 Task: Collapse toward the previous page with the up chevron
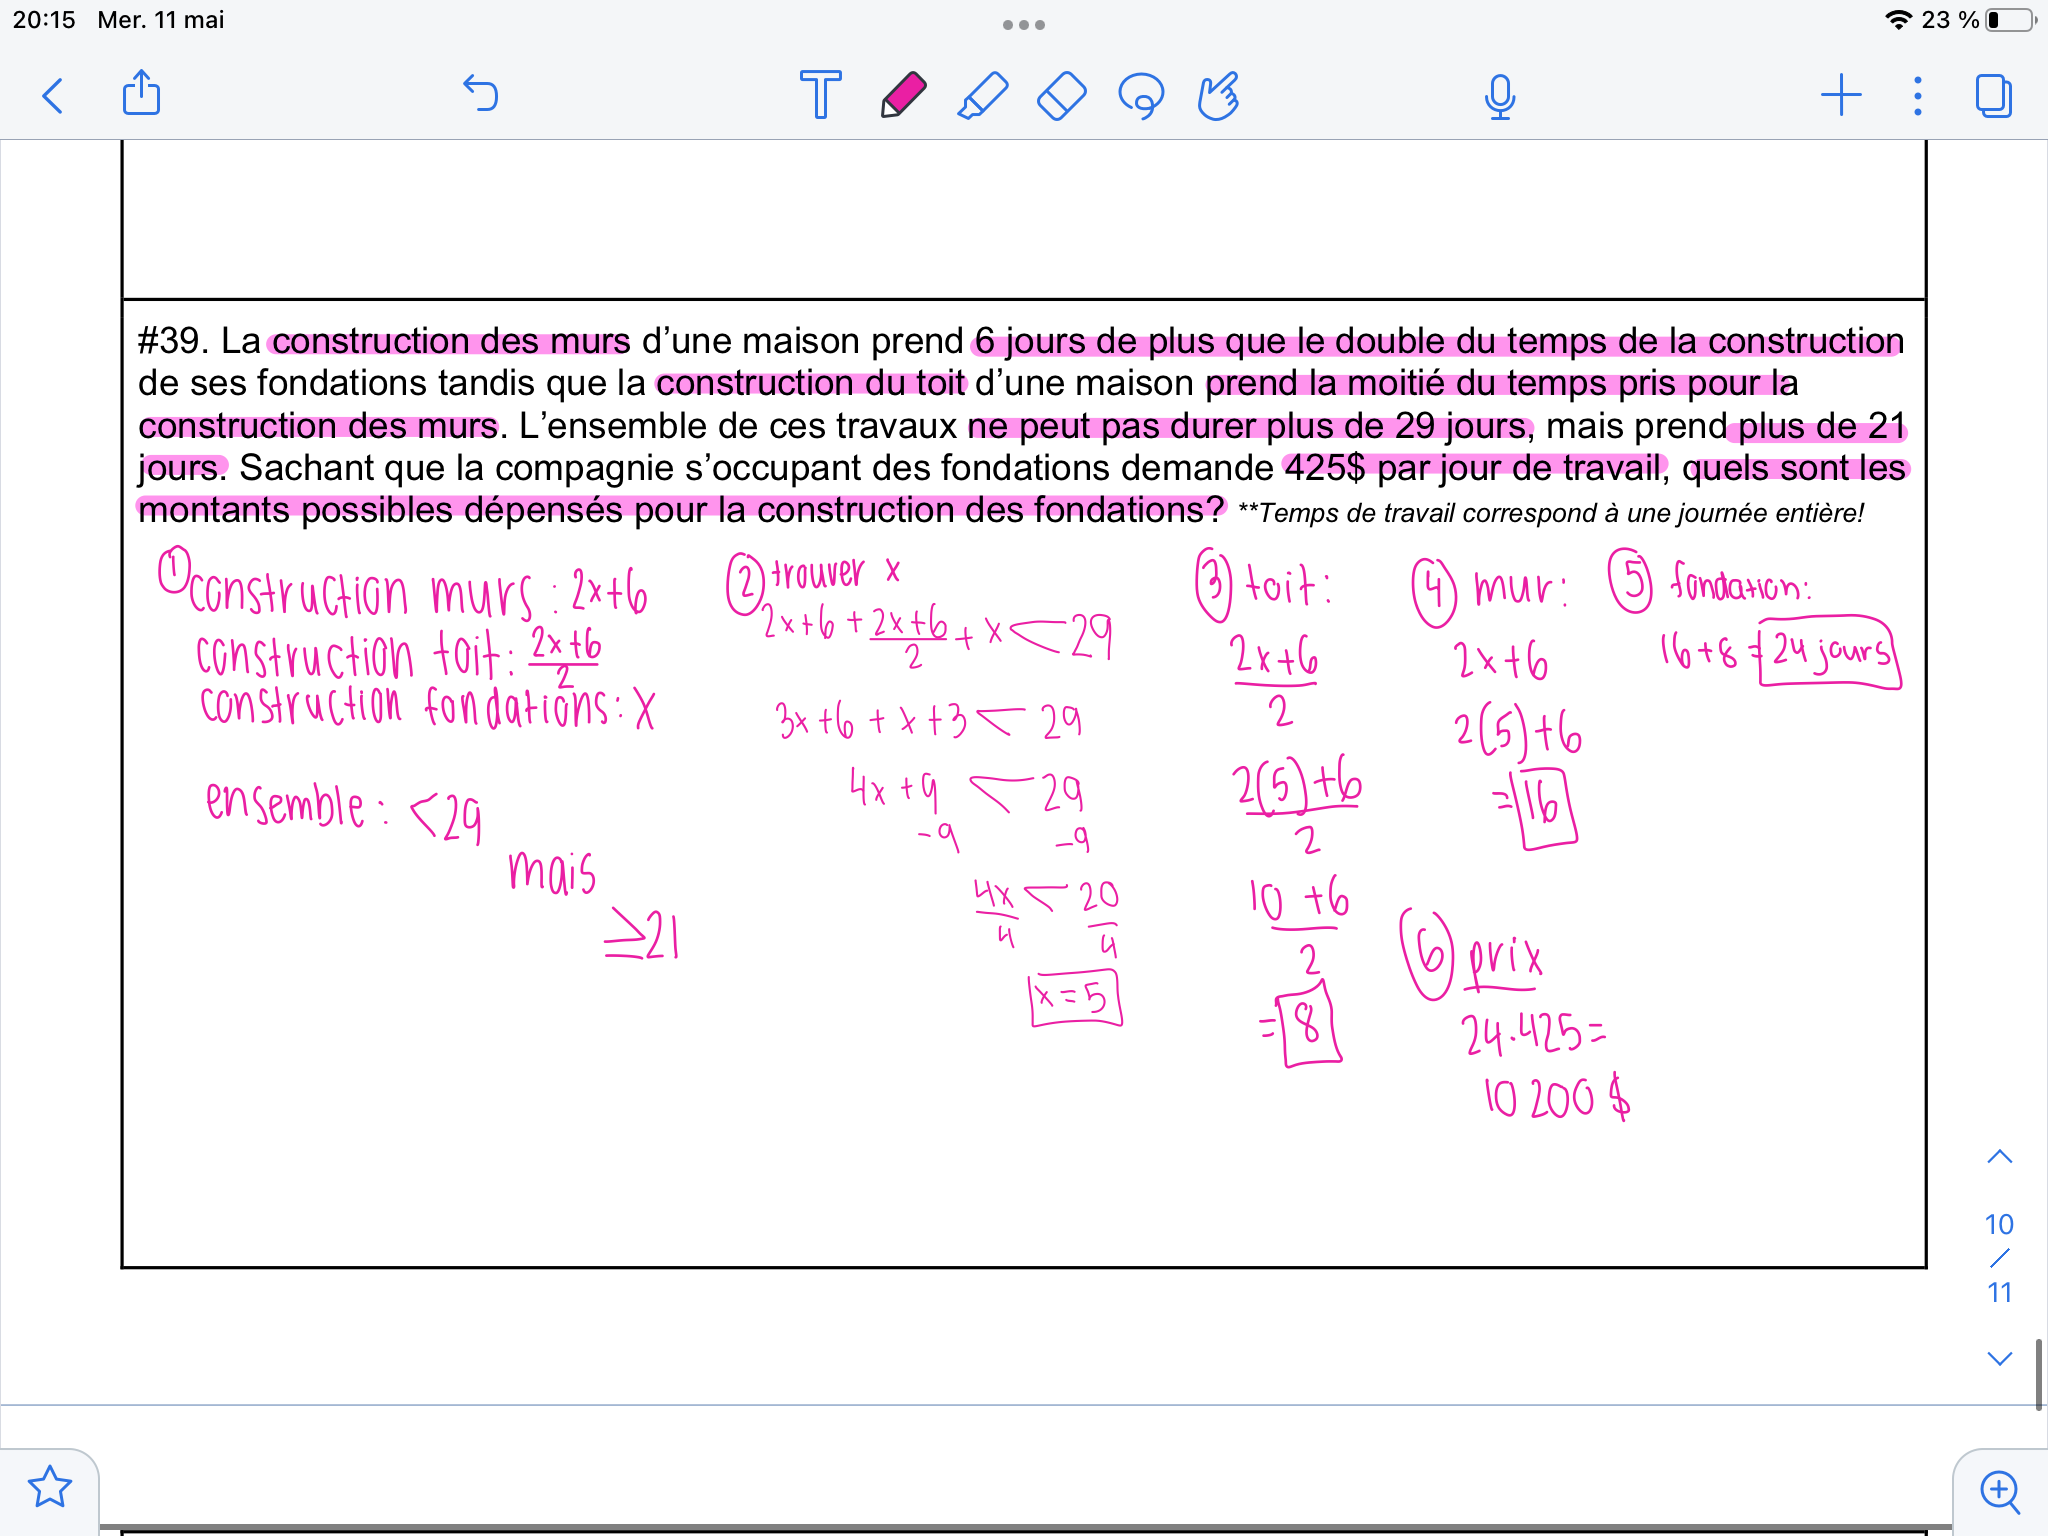[x=1998, y=1156]
